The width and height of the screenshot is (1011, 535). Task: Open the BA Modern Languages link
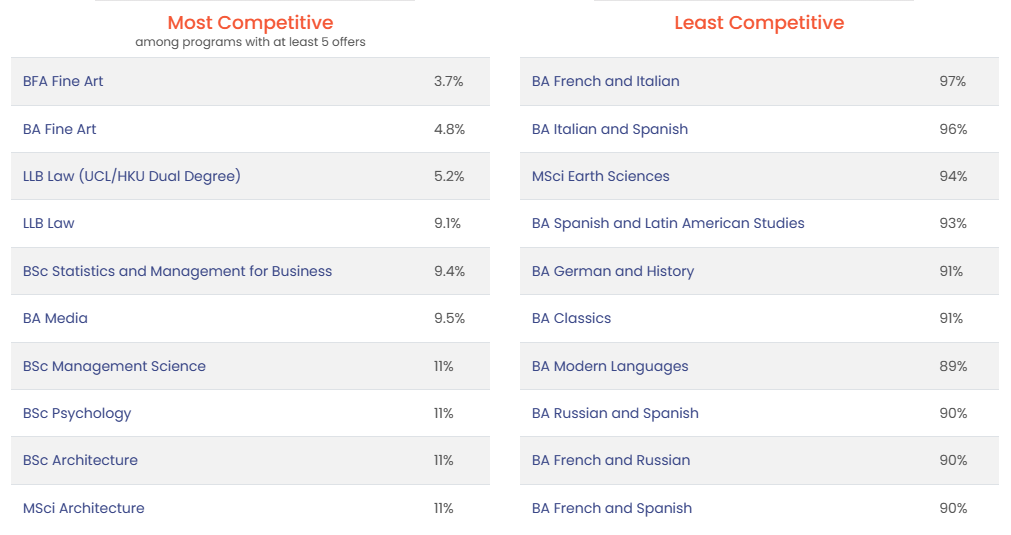click(610, 366)
